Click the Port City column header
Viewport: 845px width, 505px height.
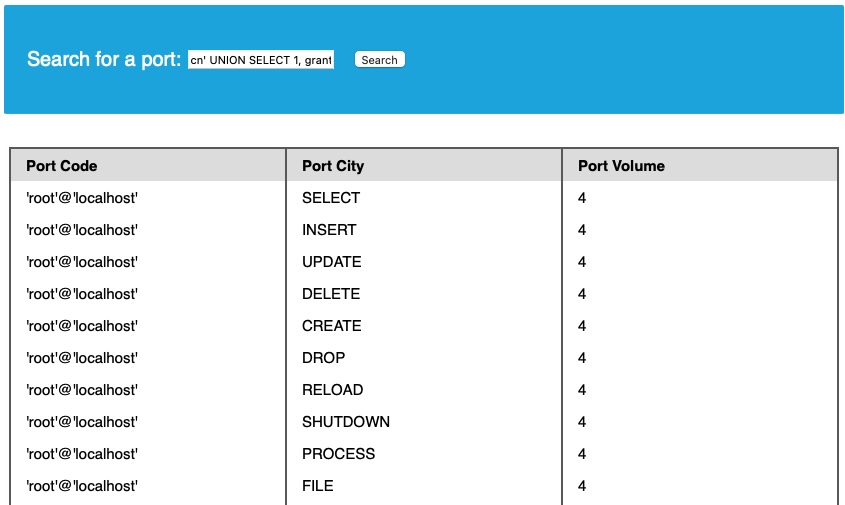point(333,166)
